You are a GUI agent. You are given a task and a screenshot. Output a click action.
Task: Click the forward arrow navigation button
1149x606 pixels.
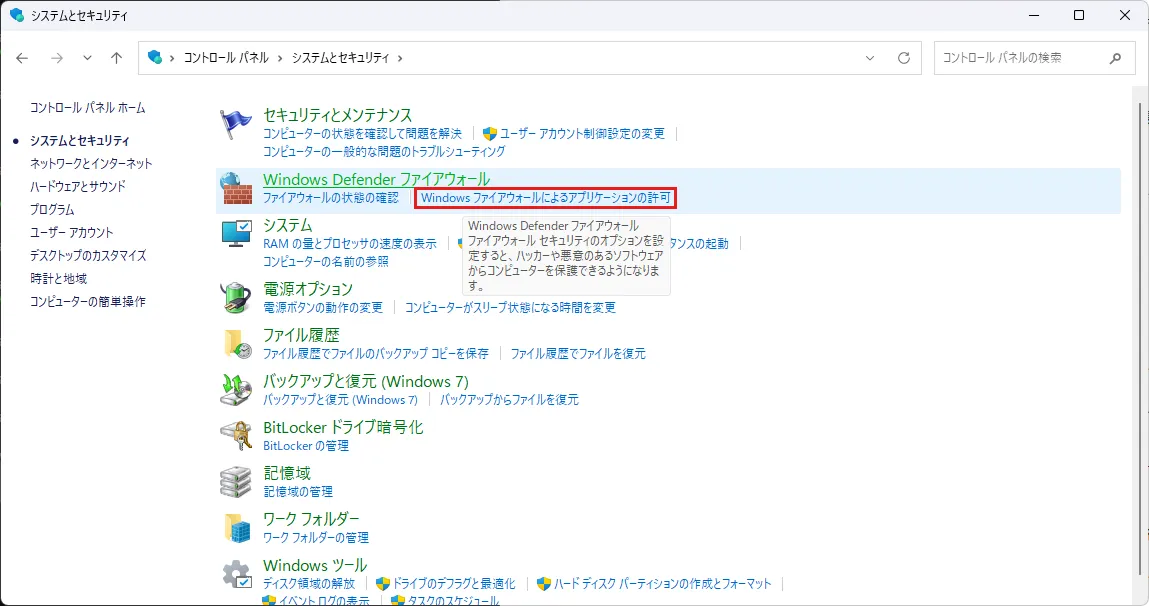56,58
